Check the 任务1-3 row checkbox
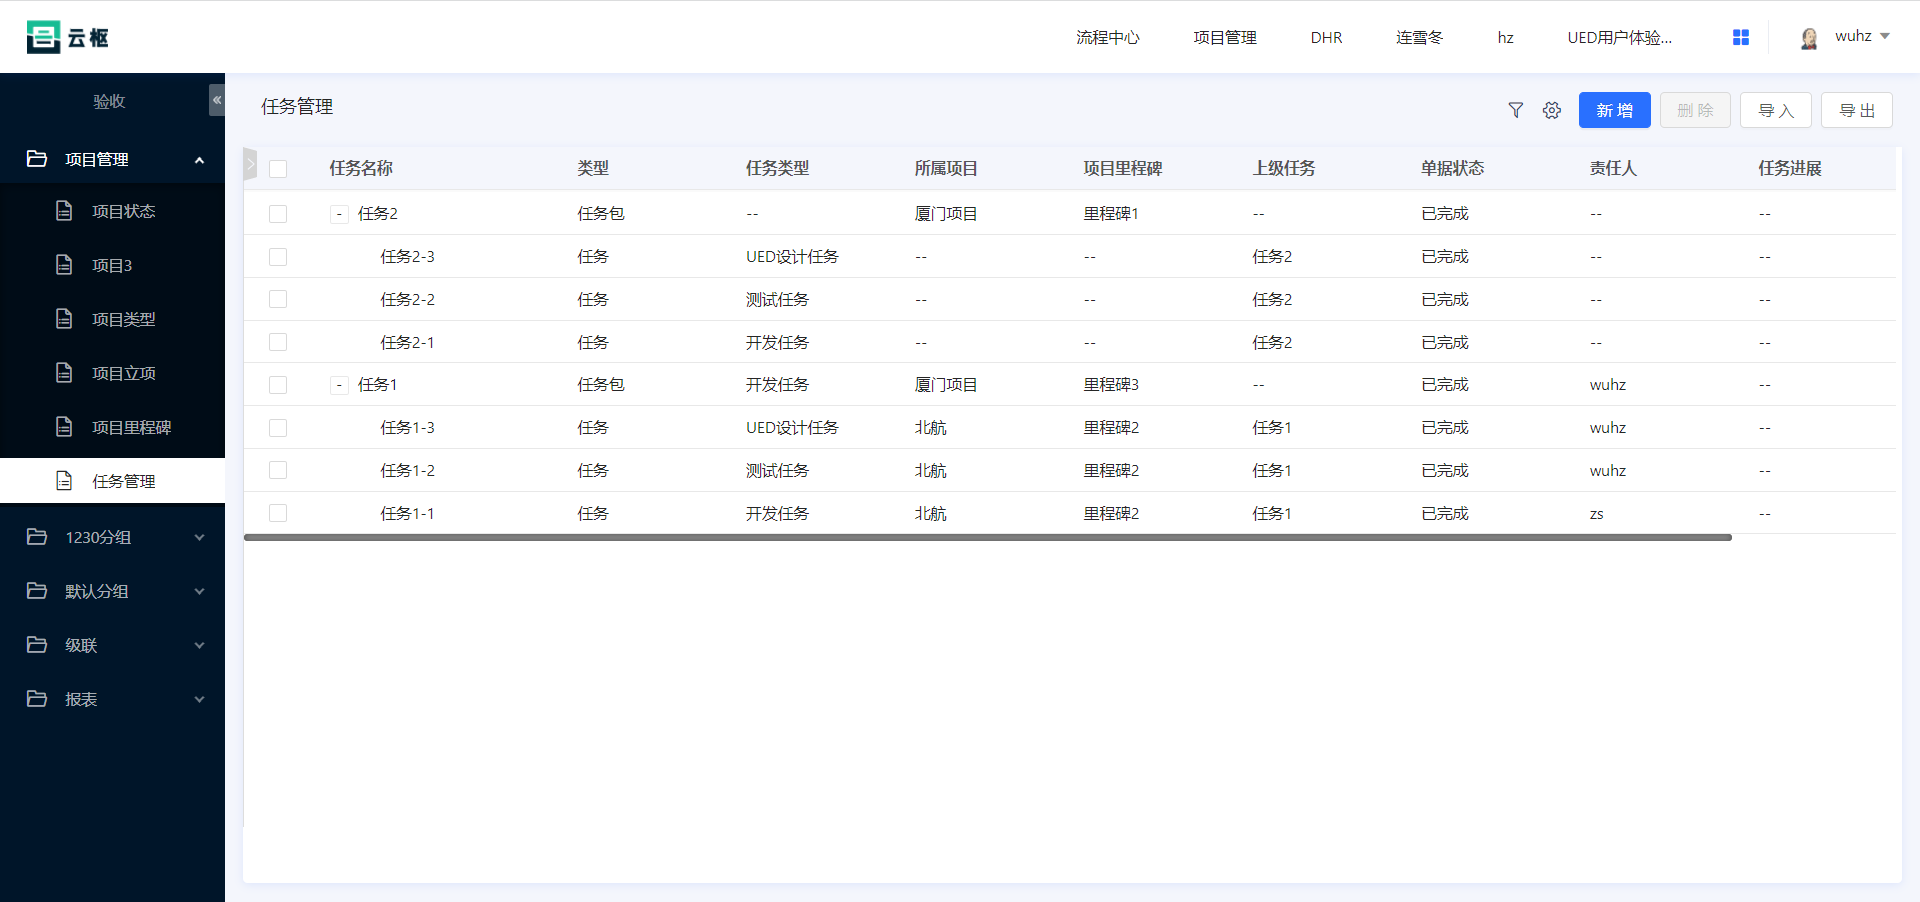This screenshot has width=1920, height=902. coord(278,428)
